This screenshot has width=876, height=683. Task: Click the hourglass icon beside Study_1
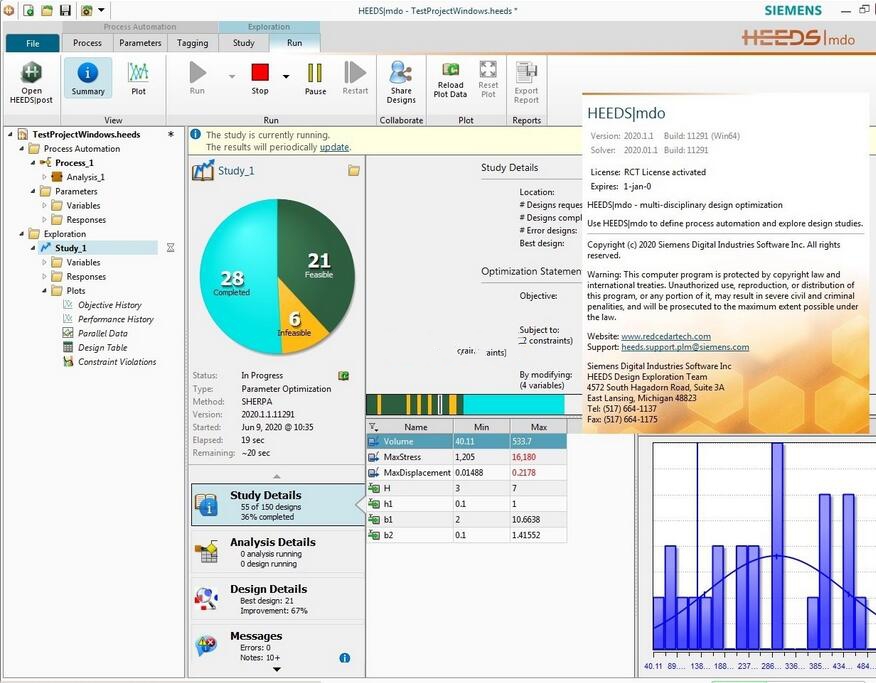click(x=170, y=247)
